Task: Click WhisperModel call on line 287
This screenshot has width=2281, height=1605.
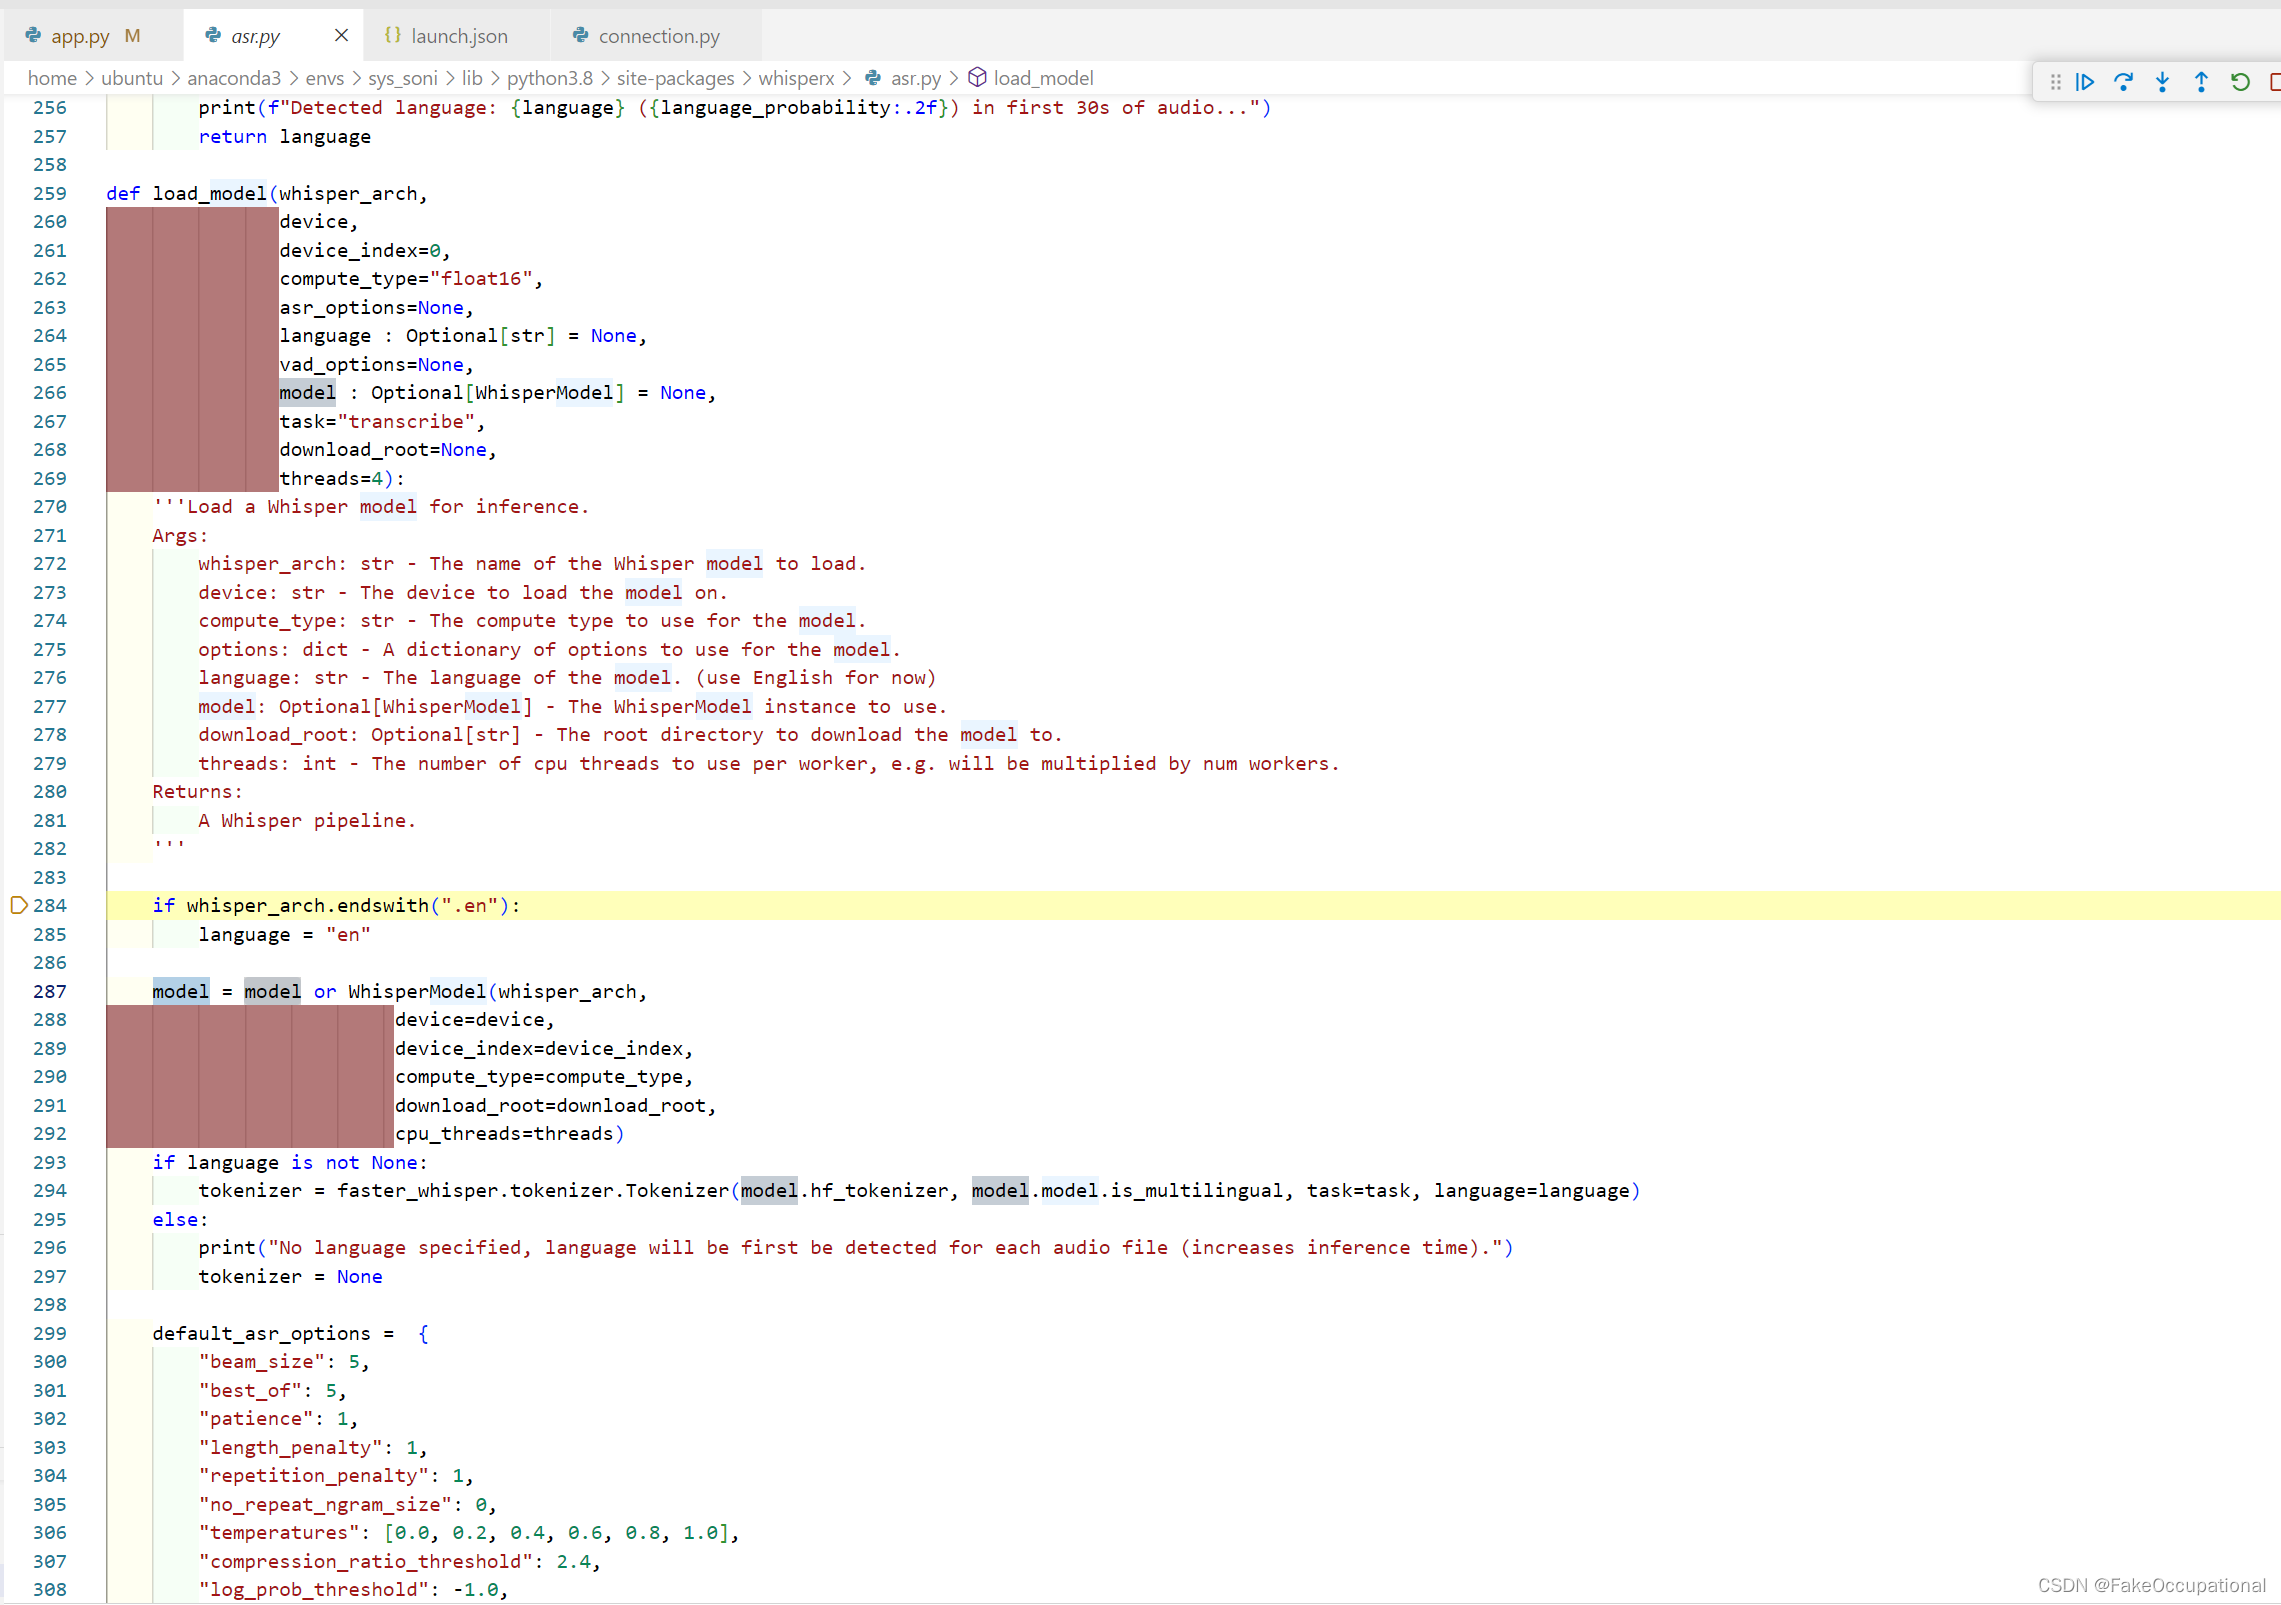Action: [416, 991]
